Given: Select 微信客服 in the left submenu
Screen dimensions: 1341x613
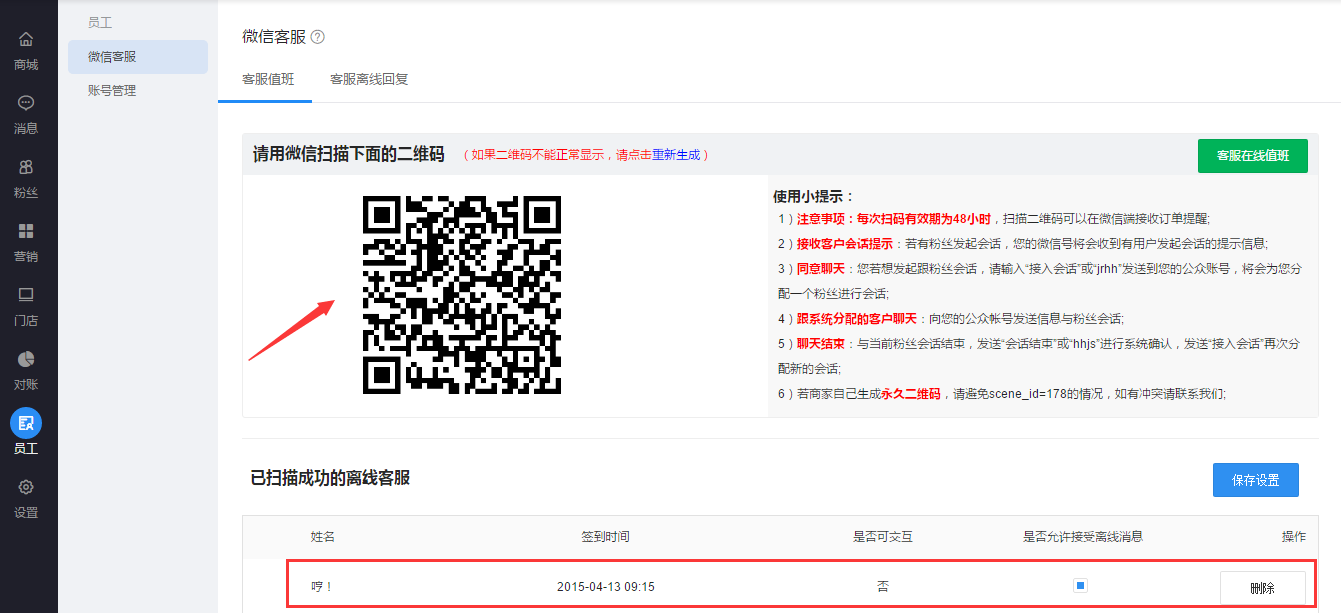Looking at the screenshot, I should [x=112, y=57].
